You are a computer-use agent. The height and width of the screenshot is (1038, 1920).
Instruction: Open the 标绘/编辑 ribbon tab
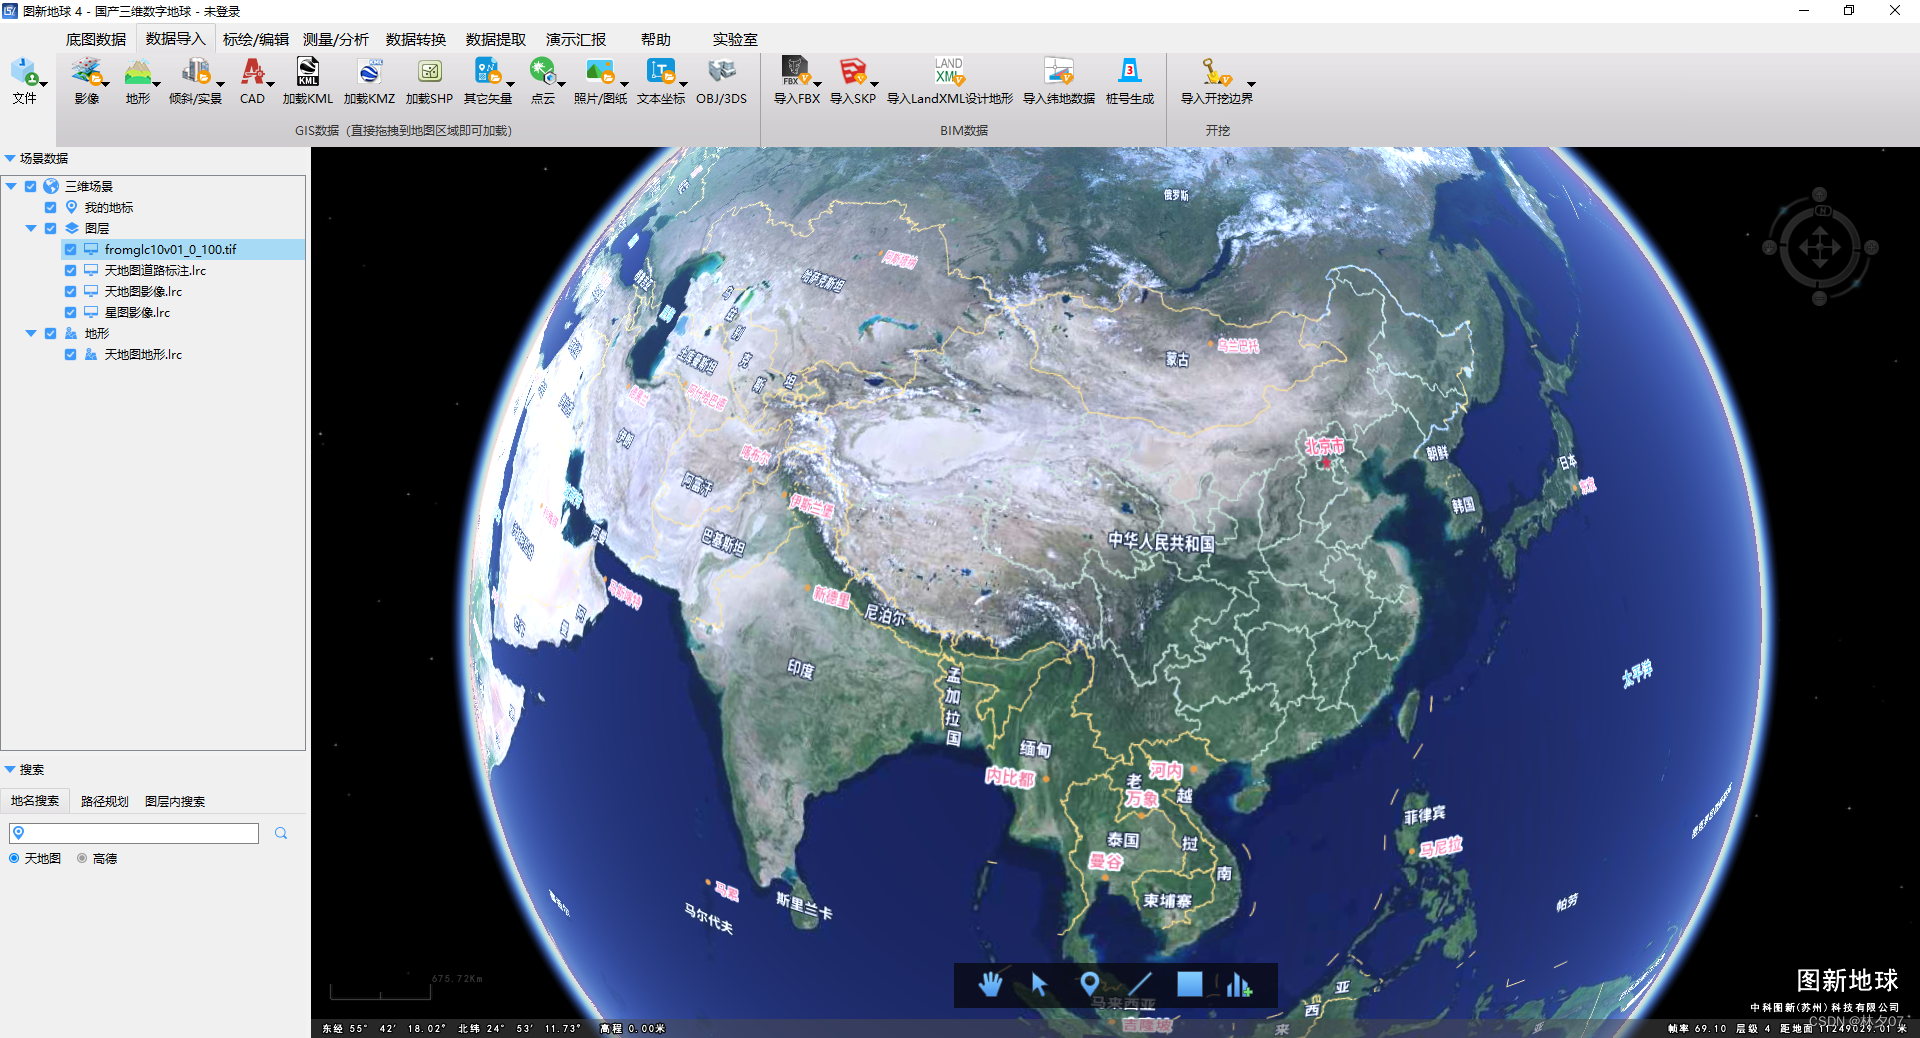255,39
